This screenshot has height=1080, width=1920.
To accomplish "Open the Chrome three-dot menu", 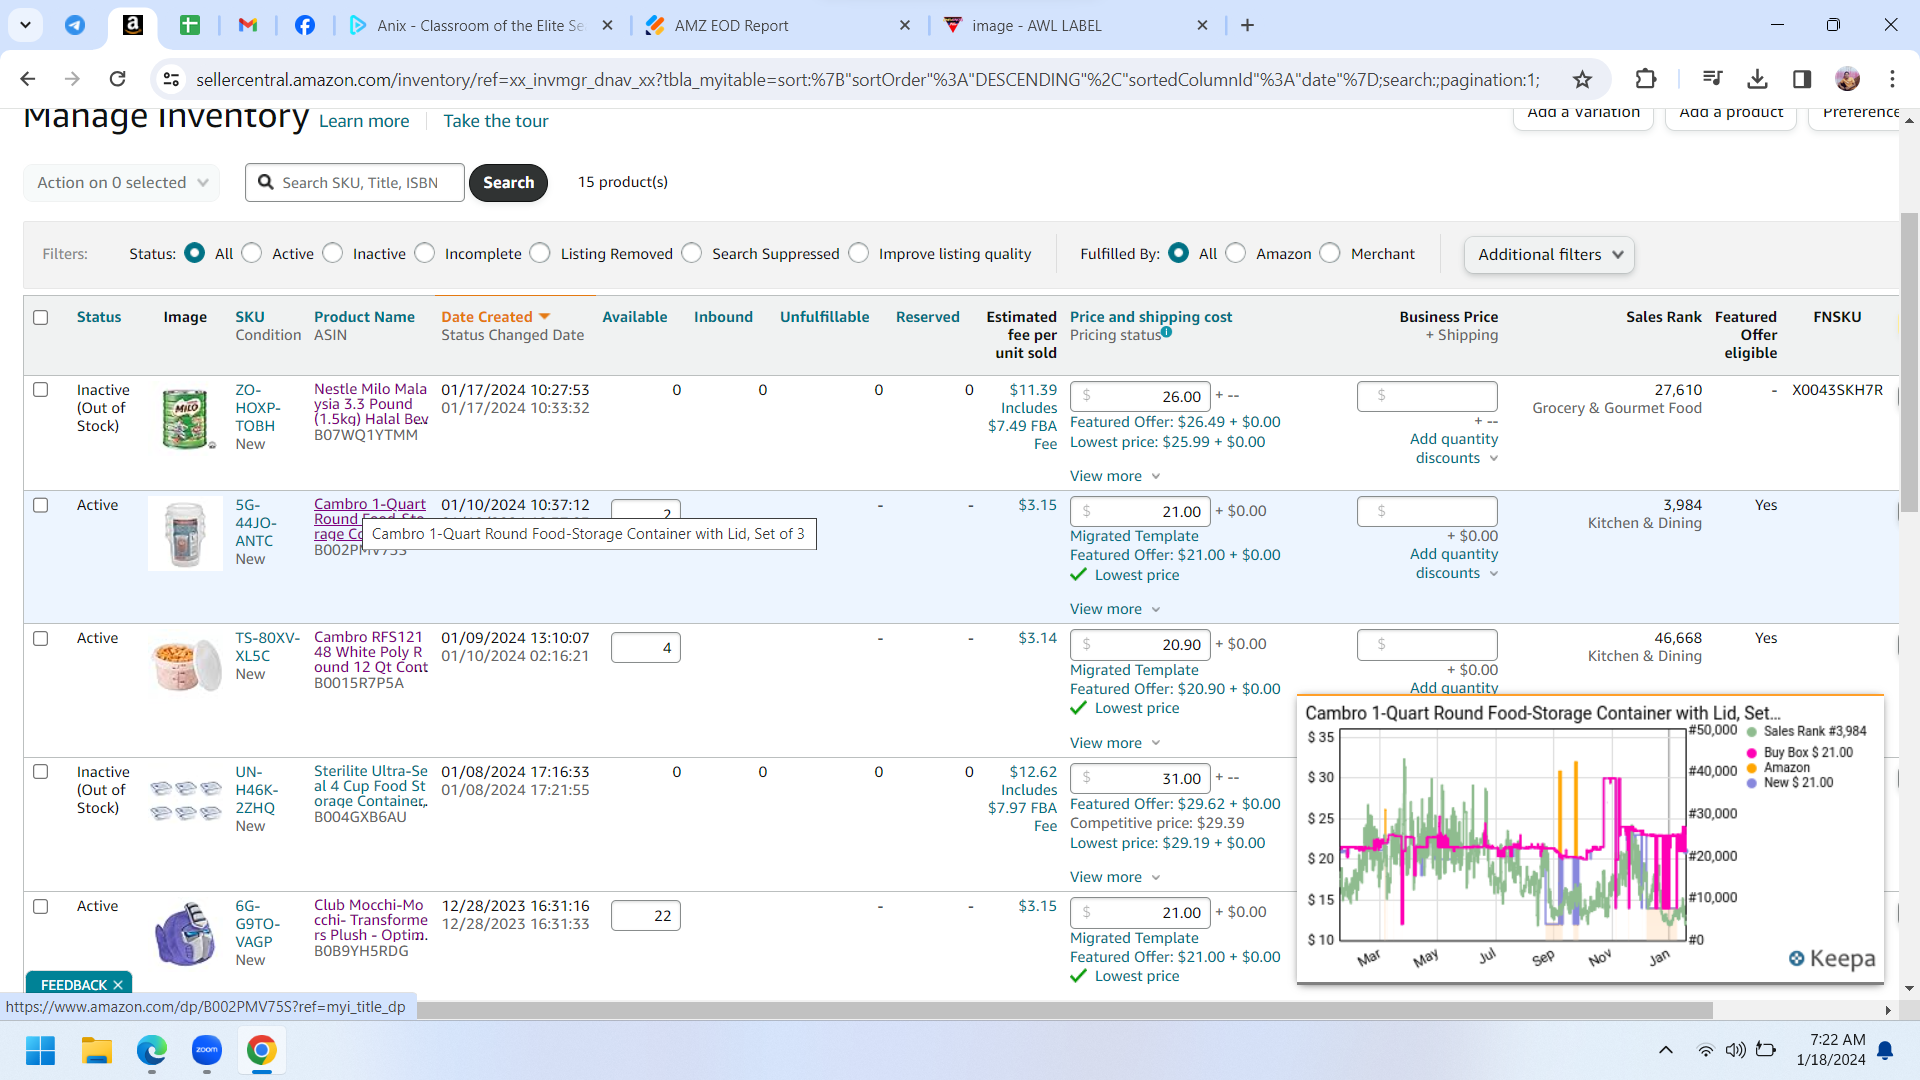I will pyautogui.click(x=1892, y=79).
